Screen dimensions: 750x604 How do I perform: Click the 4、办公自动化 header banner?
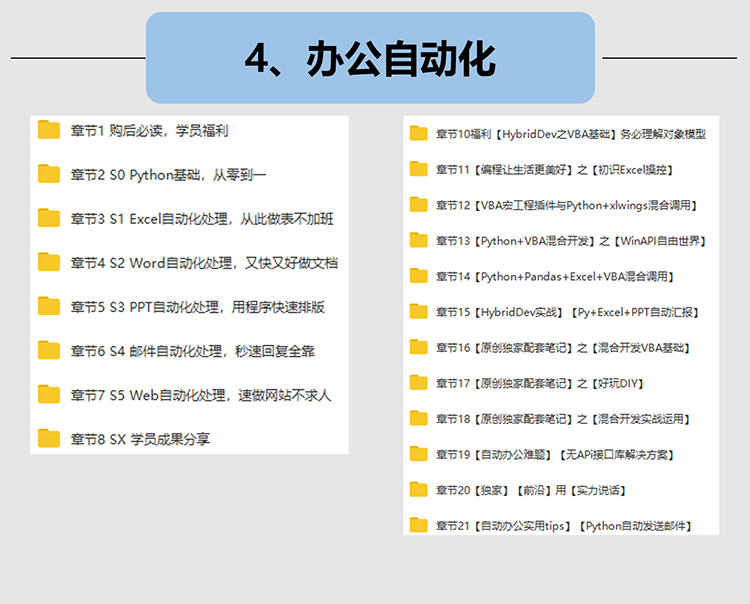click(370, 58)
